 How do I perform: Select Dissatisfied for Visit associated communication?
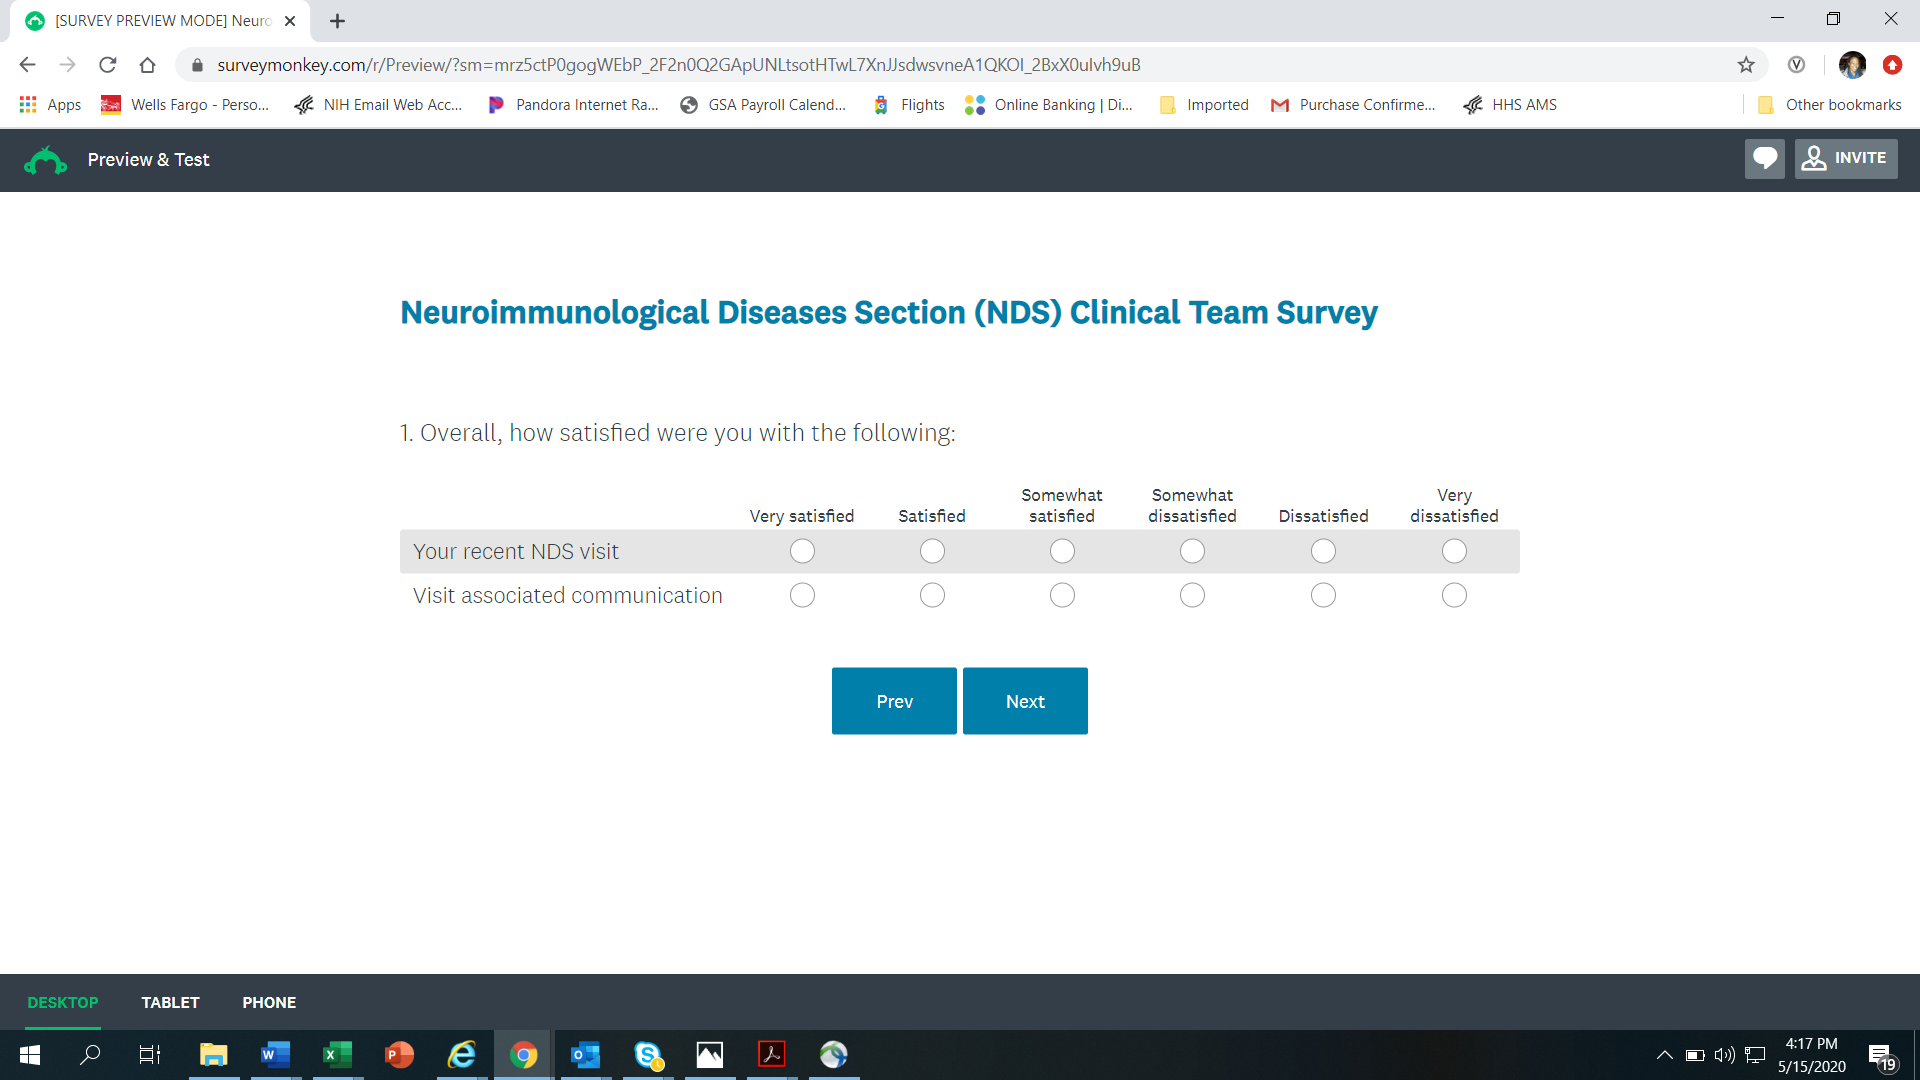1323,595
